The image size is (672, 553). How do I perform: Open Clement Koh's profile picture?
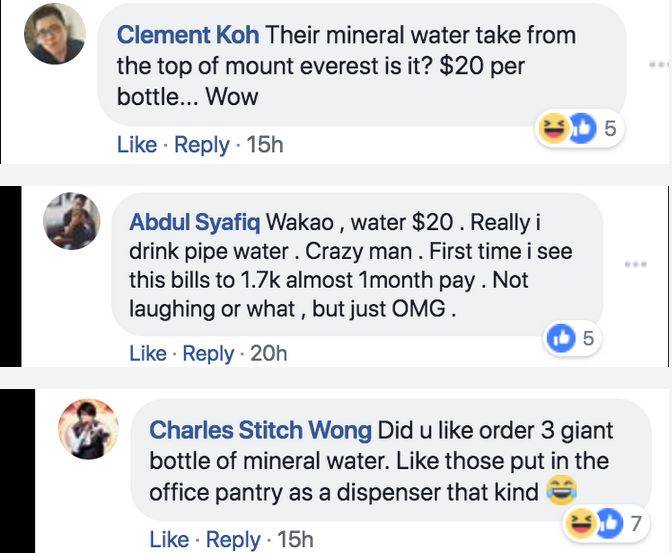click(55, 34)
